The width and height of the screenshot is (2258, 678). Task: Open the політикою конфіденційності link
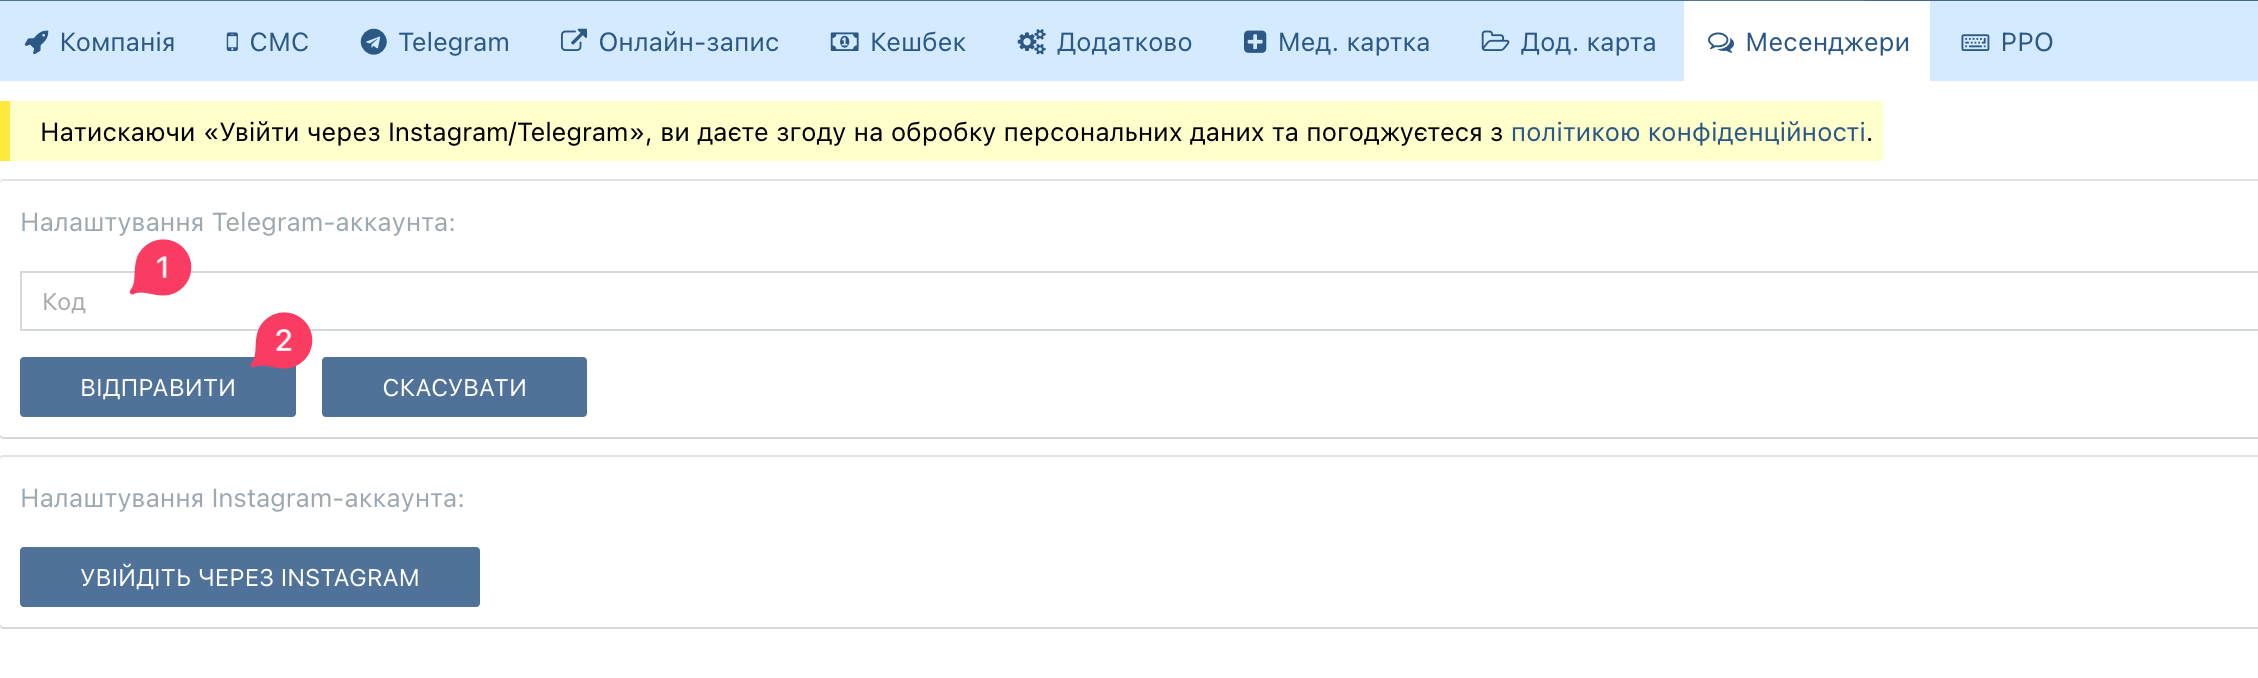pyautogui.click(x=1688, y=132)
